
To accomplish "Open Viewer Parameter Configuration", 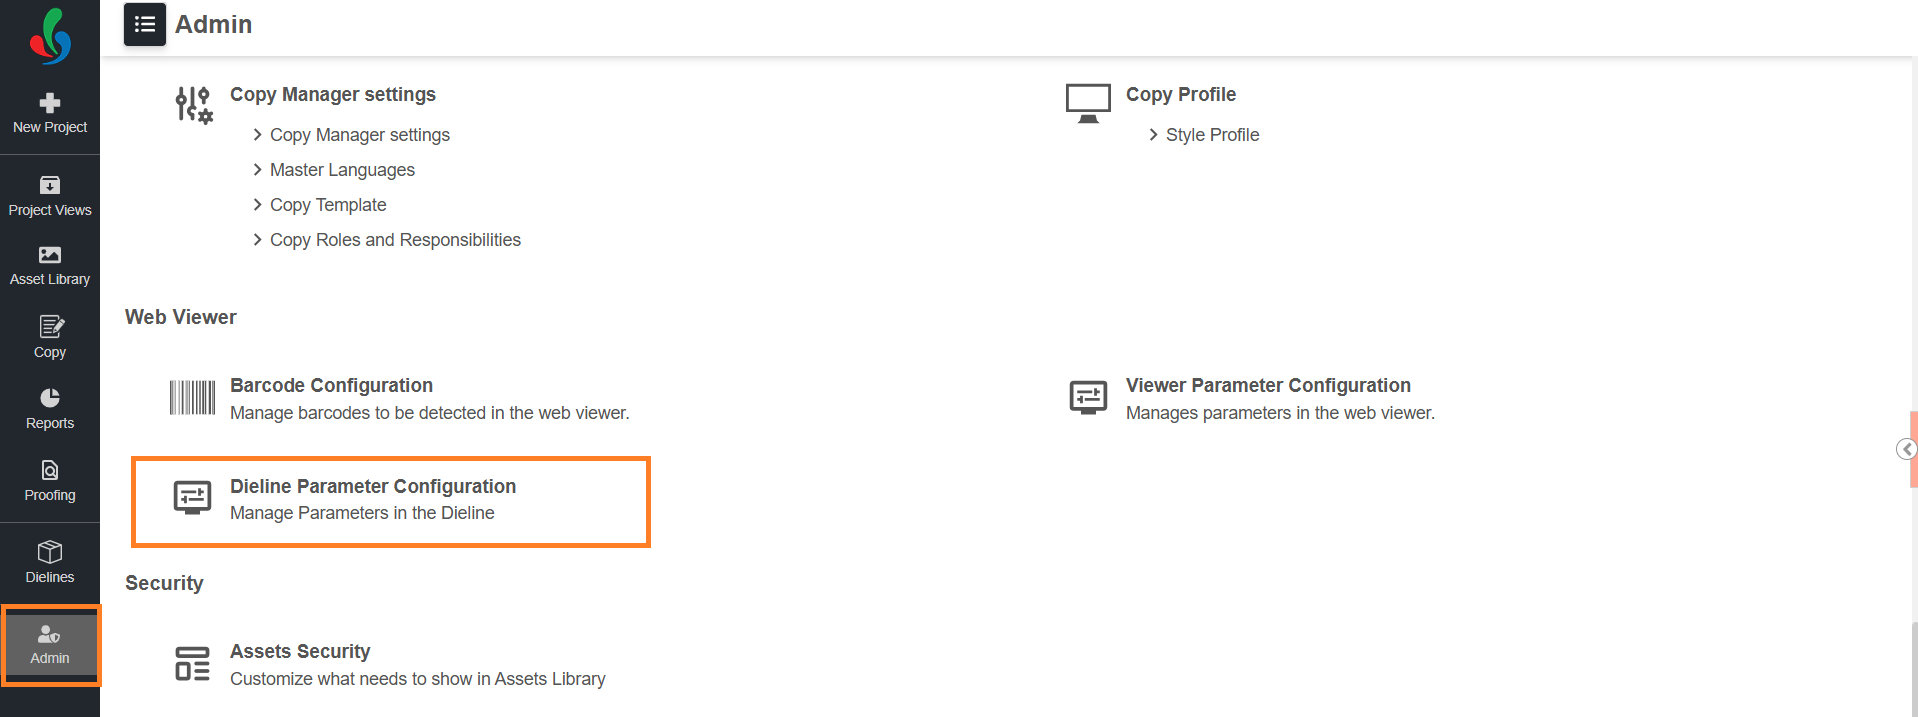I will click(x=1268, y=386).
